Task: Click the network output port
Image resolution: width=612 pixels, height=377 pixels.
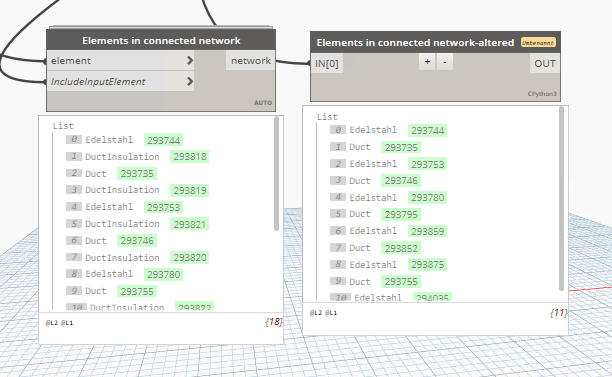Action: coord(250,61)
